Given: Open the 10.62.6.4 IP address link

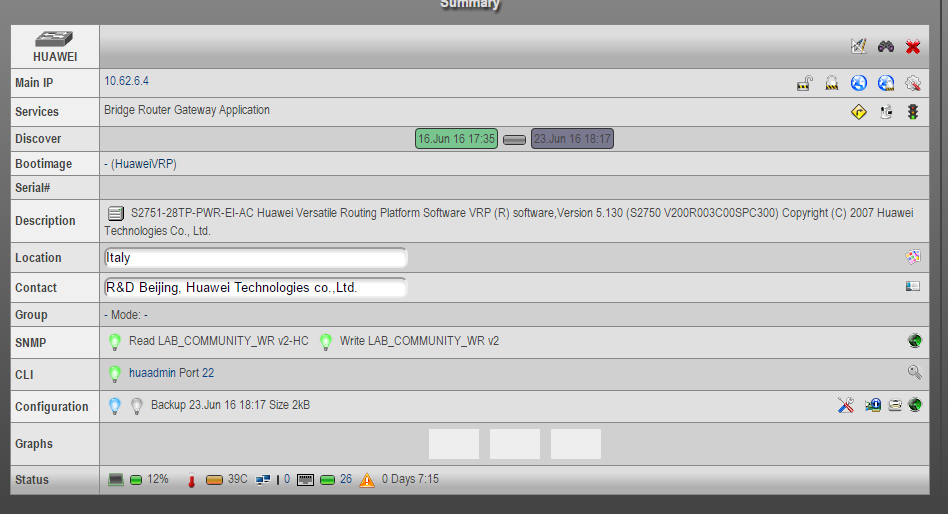Looking at the screenshot, I should coord(126,81).
